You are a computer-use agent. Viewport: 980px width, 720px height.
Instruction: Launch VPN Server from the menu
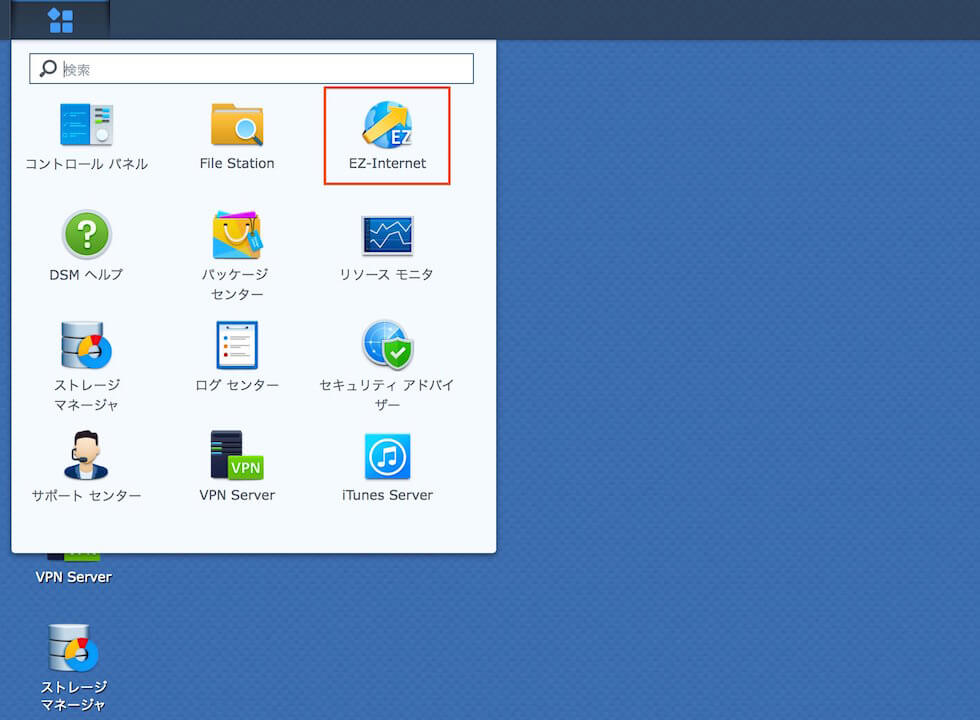tap(237, 467)
